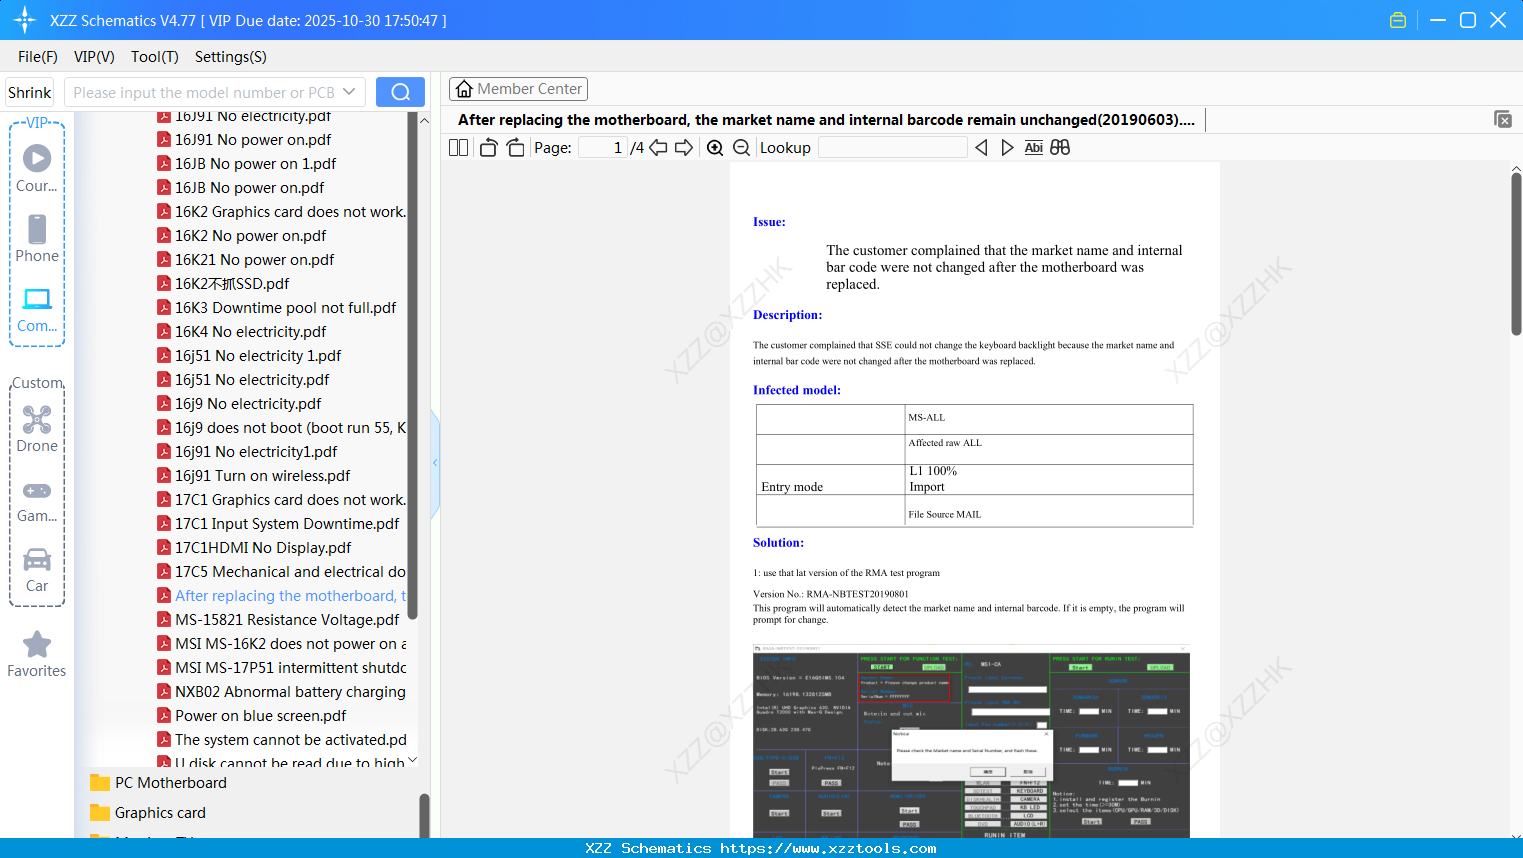This screenshot has width=1523, height=858.
Task: Rotate the page counterclockwise
Action: pyautogui.click(x=488, y=148)
